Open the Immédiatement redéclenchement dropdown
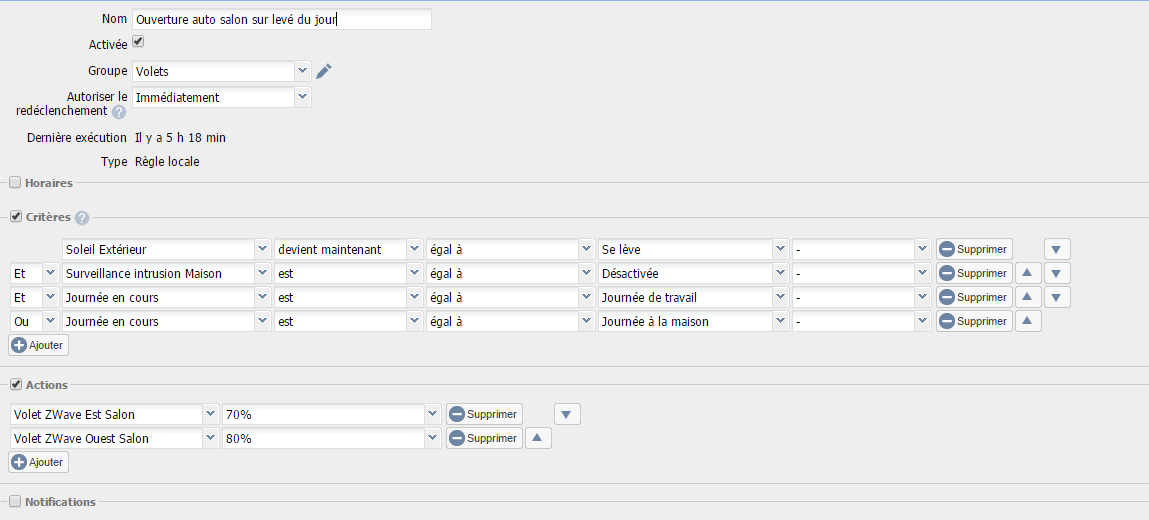 coord(303,97)
